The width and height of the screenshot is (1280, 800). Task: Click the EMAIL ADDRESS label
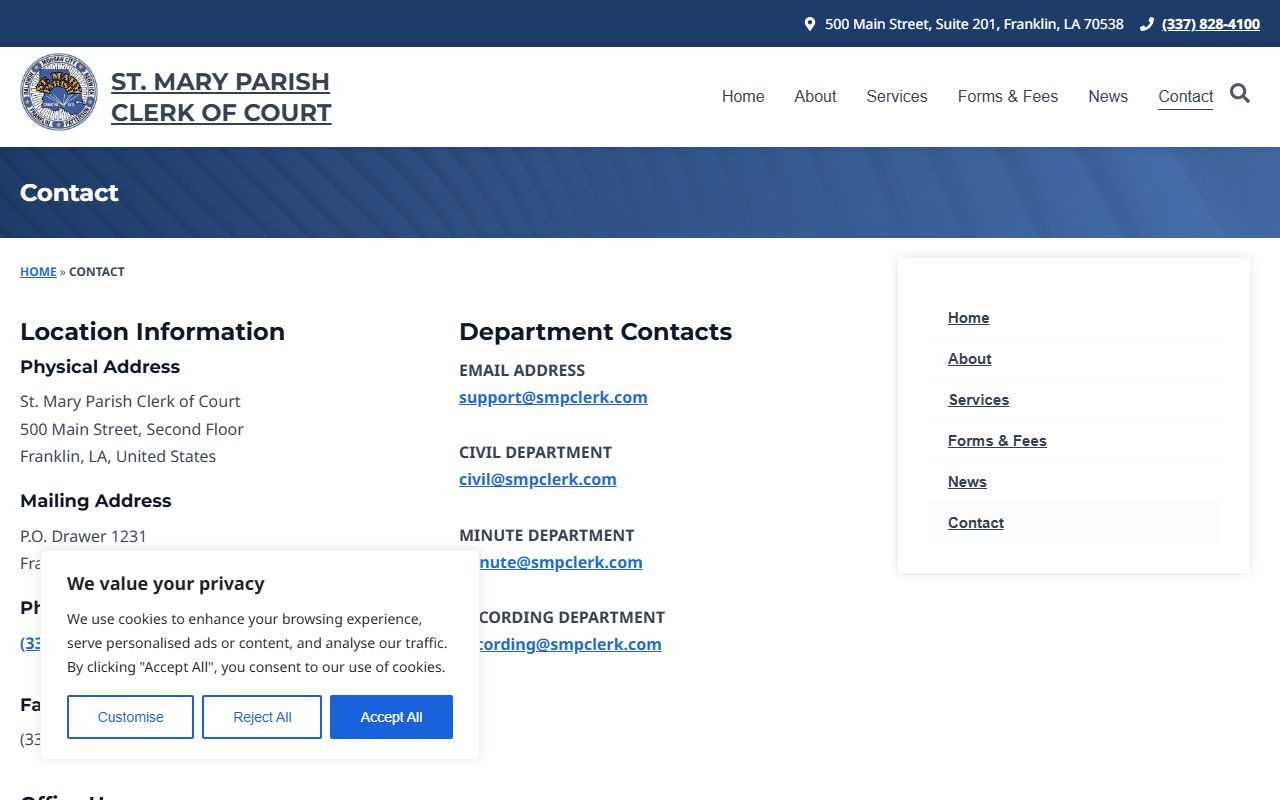coord(522,370)
